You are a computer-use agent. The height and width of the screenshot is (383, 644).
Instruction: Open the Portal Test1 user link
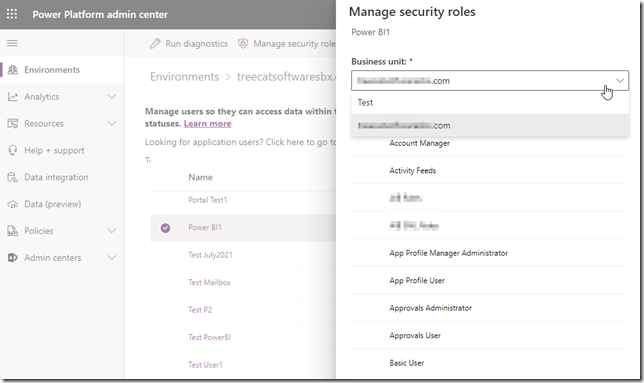207,200
